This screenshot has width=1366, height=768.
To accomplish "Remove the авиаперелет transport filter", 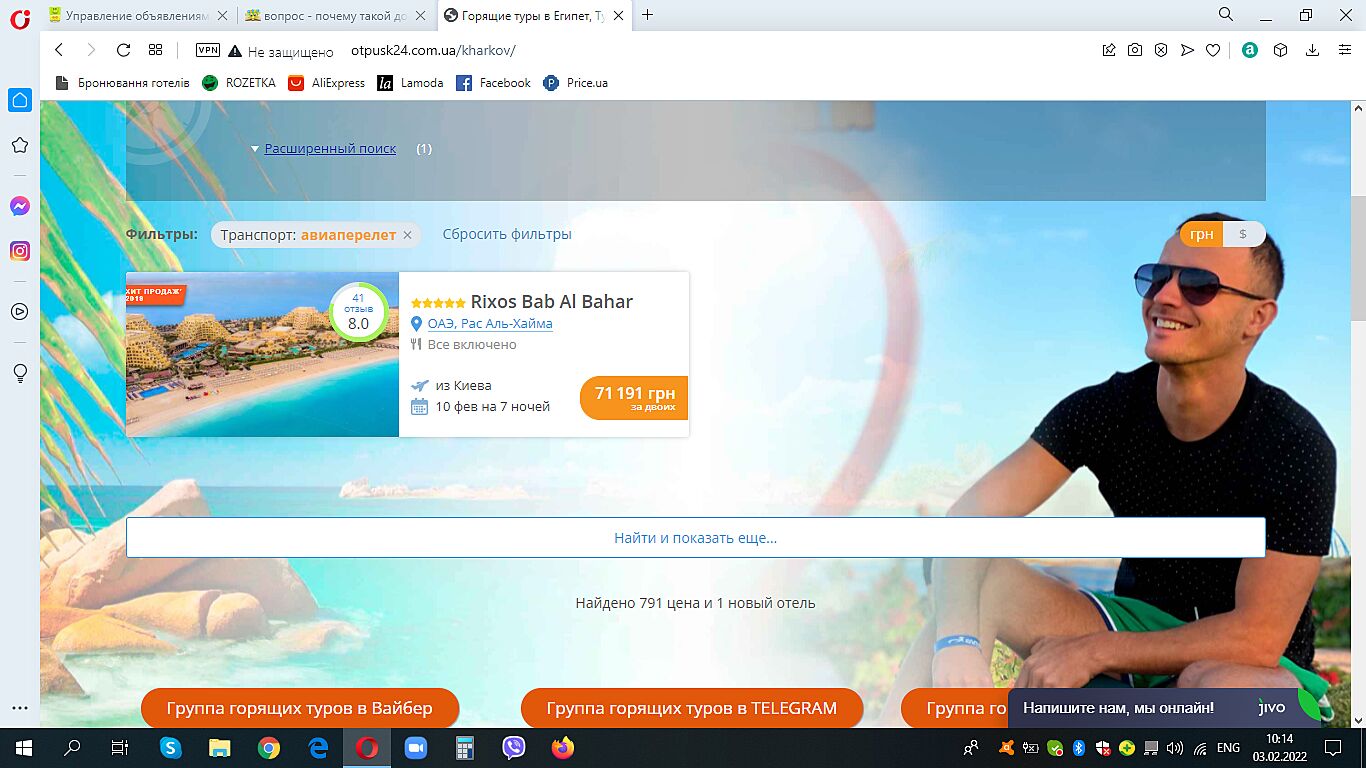I will (407, 235).
